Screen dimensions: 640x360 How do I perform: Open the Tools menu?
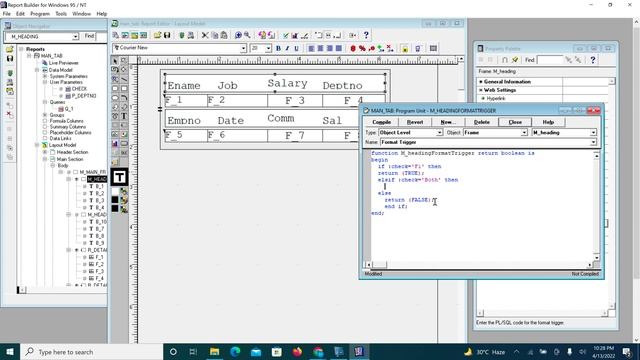[61, 13]
